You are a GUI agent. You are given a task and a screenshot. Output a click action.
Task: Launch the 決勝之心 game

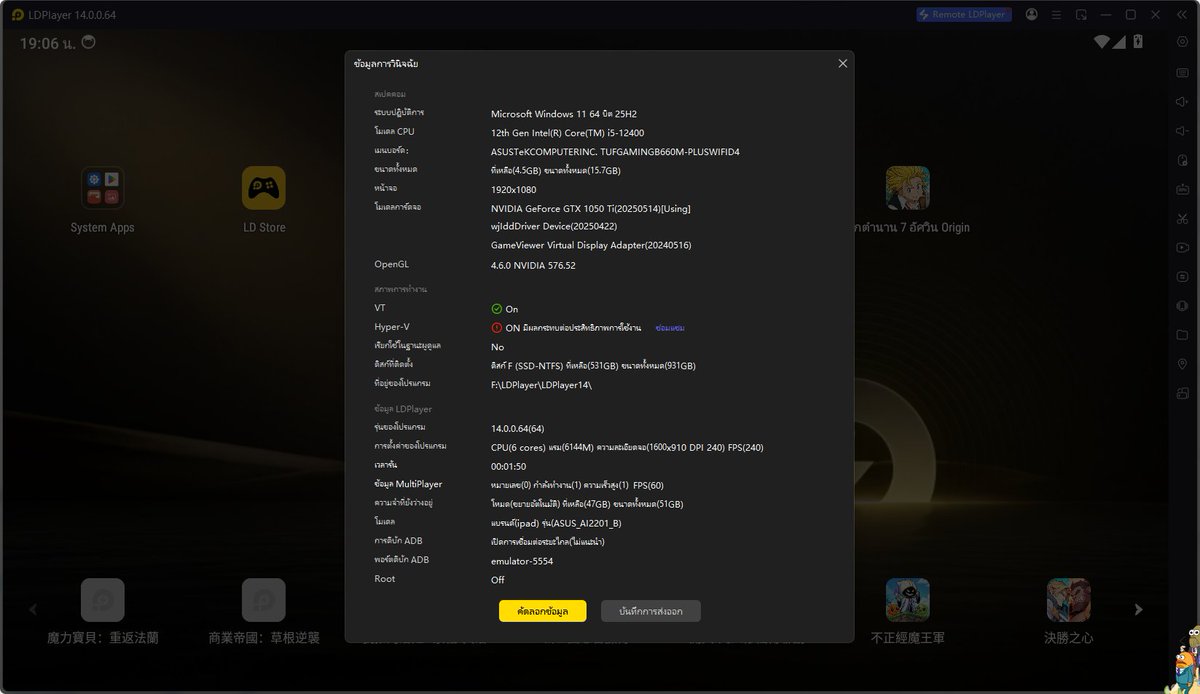(x=1068, y=601)
